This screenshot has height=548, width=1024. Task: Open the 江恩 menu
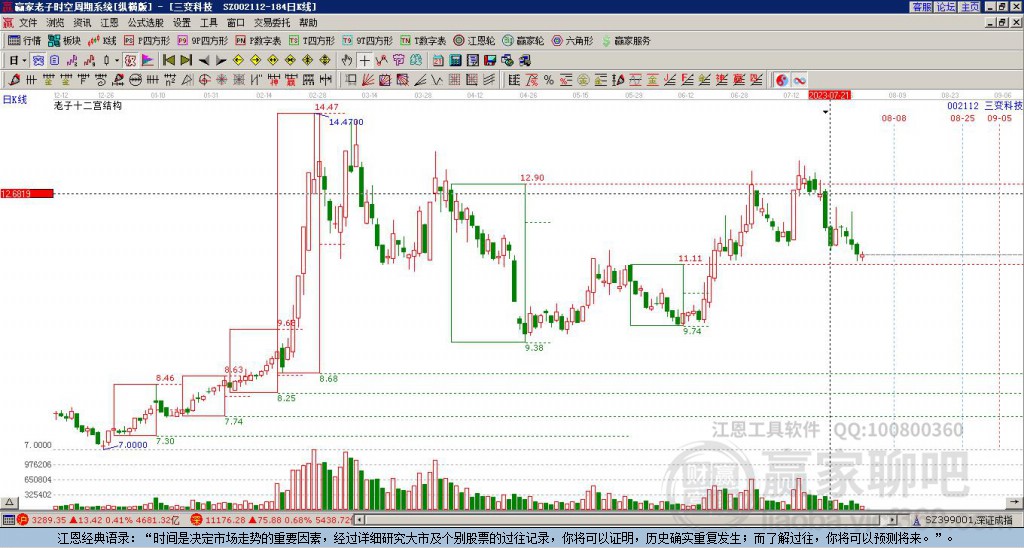click(110, 23)
